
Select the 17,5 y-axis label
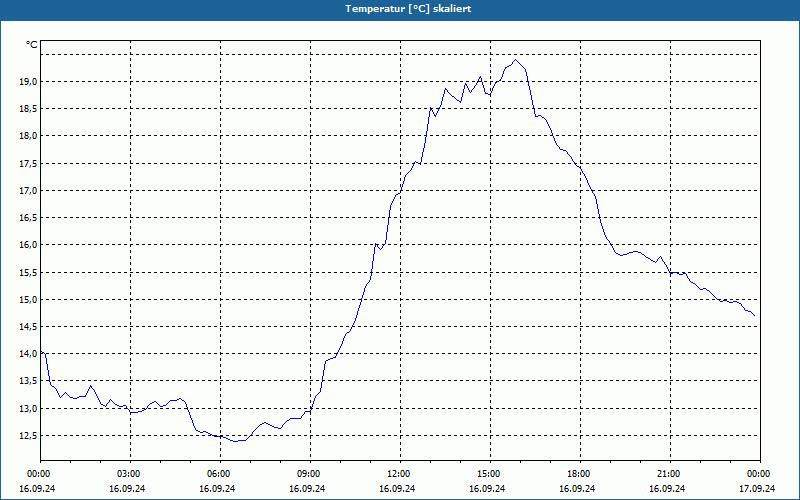pos(28,164)
